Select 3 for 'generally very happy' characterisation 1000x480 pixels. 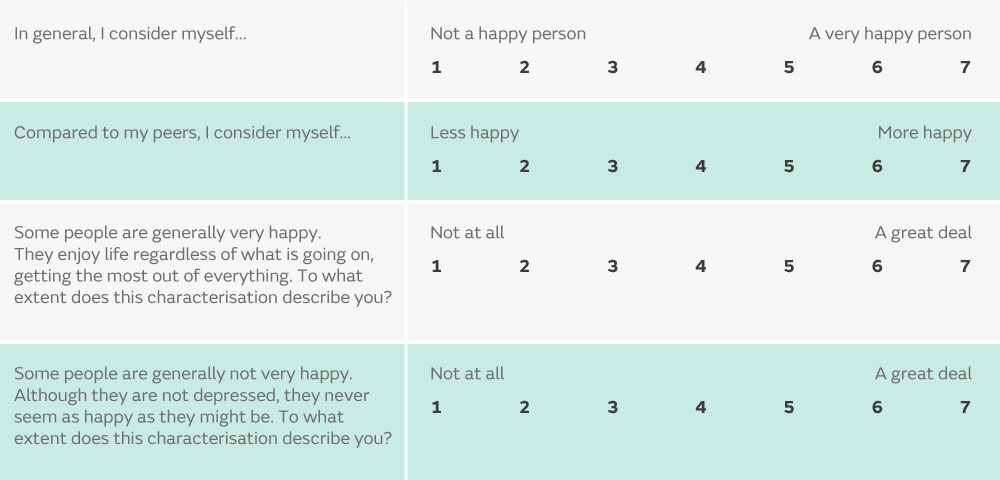pyautogui.click(x=612, y=266)
